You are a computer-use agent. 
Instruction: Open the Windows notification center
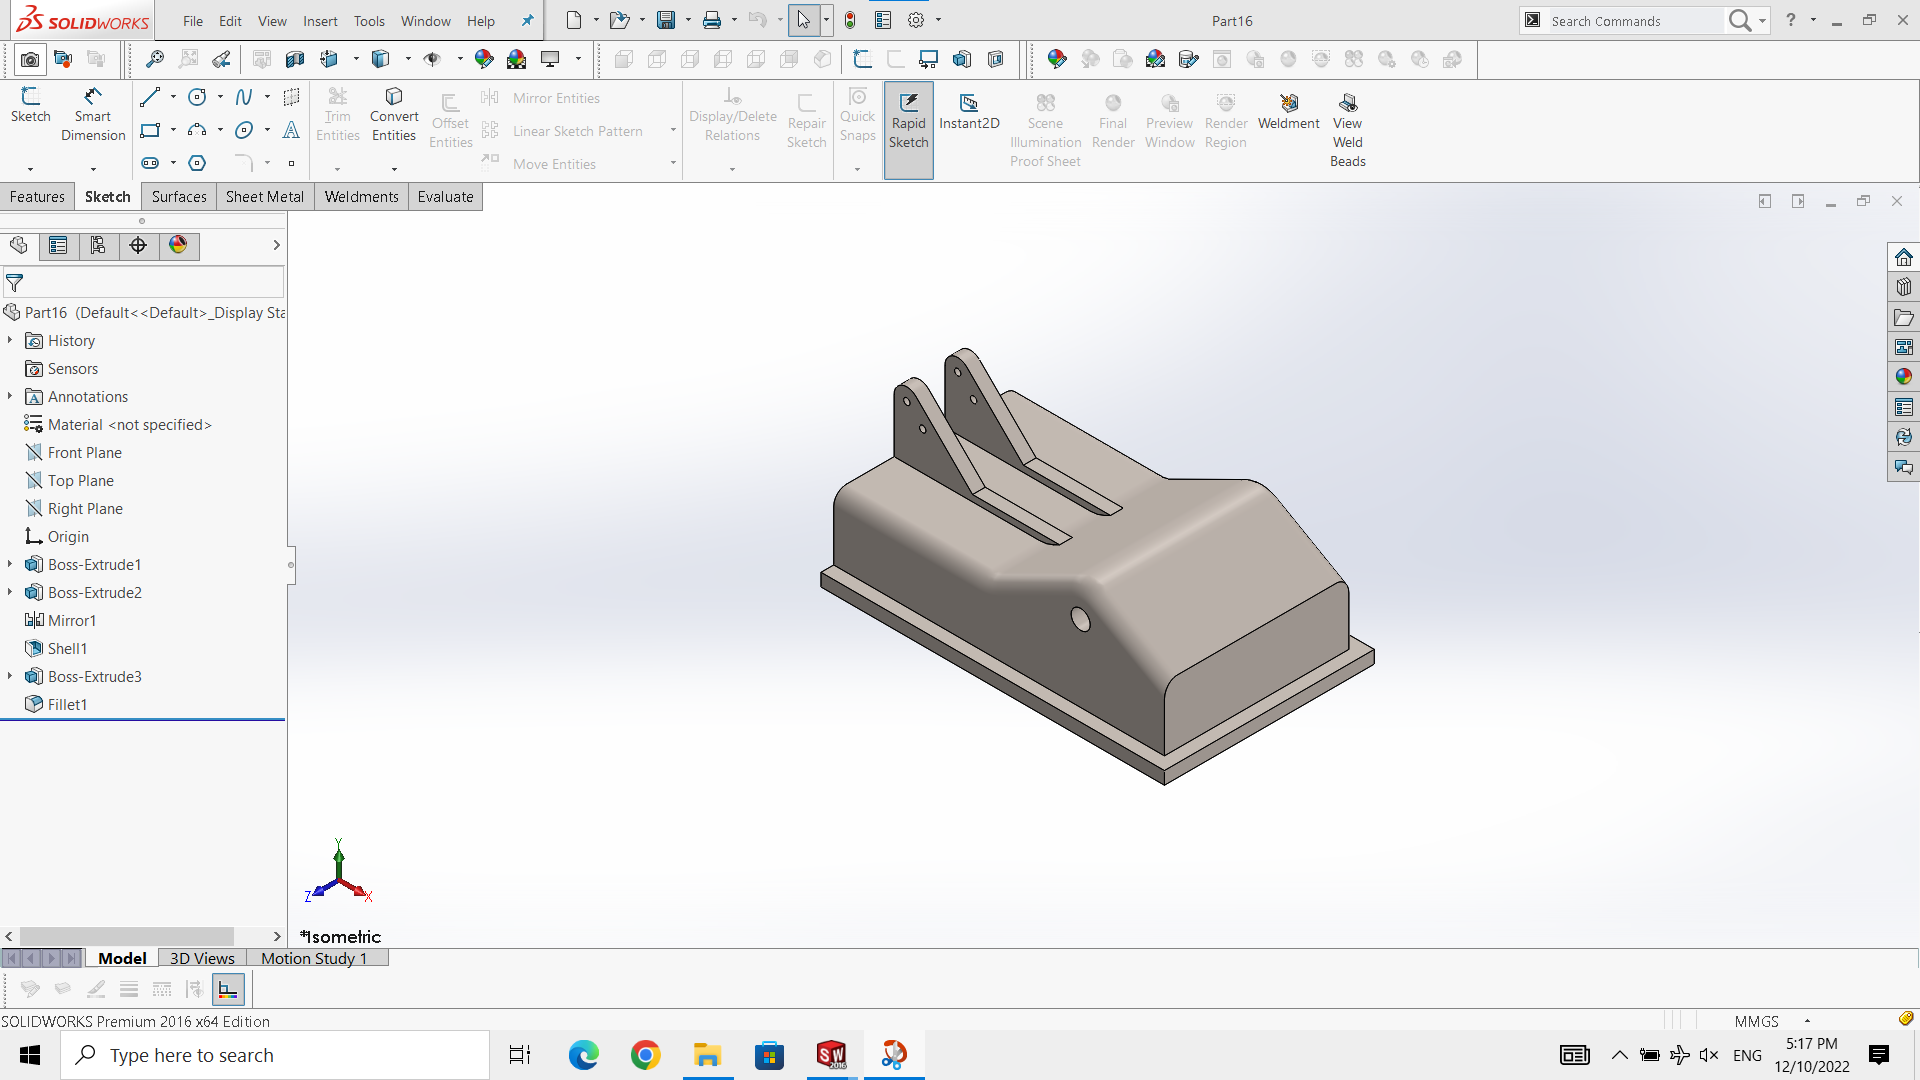[1879, 1055]
